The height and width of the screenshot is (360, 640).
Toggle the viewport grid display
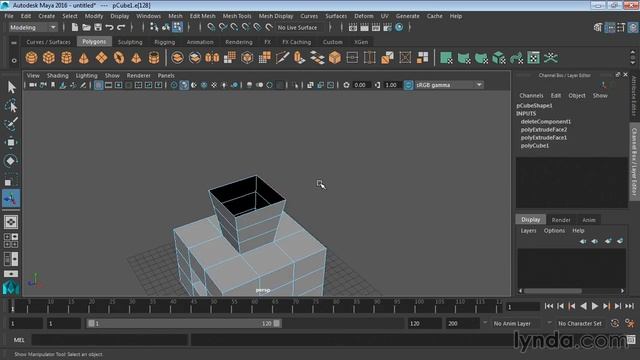(98, 85)
